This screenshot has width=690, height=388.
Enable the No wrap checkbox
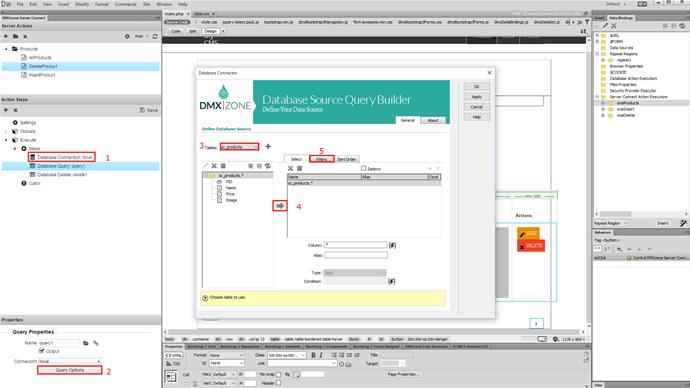point(279,374)
